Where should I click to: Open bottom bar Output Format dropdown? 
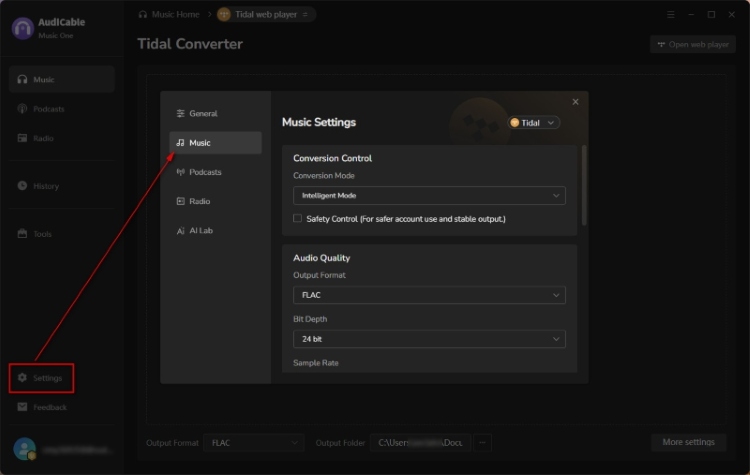(x=254, y=443)
